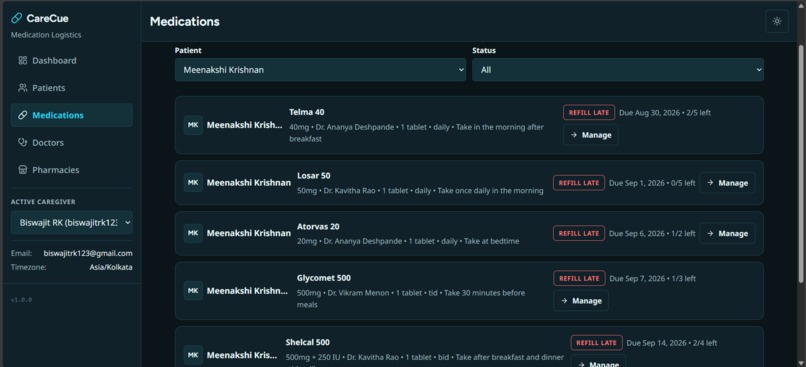Click the Shelcal 500 medication name
The height and width of the screenshot is (367, 806).
click(x=308, y=342)
